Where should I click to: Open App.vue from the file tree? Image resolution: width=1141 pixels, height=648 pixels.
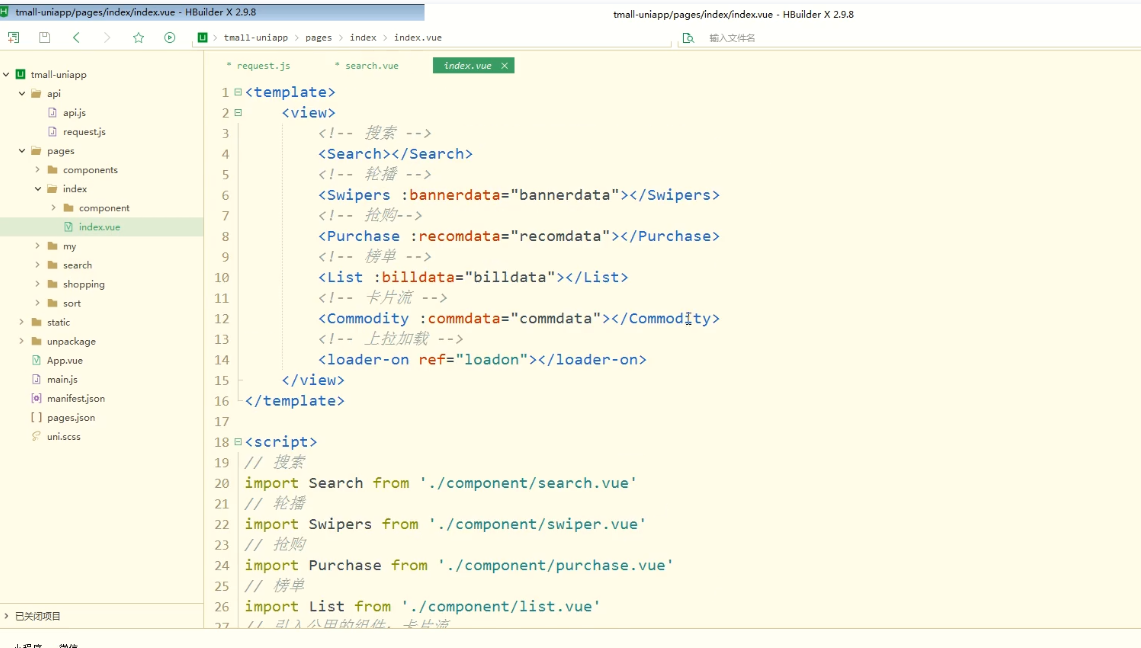point(65,360)
